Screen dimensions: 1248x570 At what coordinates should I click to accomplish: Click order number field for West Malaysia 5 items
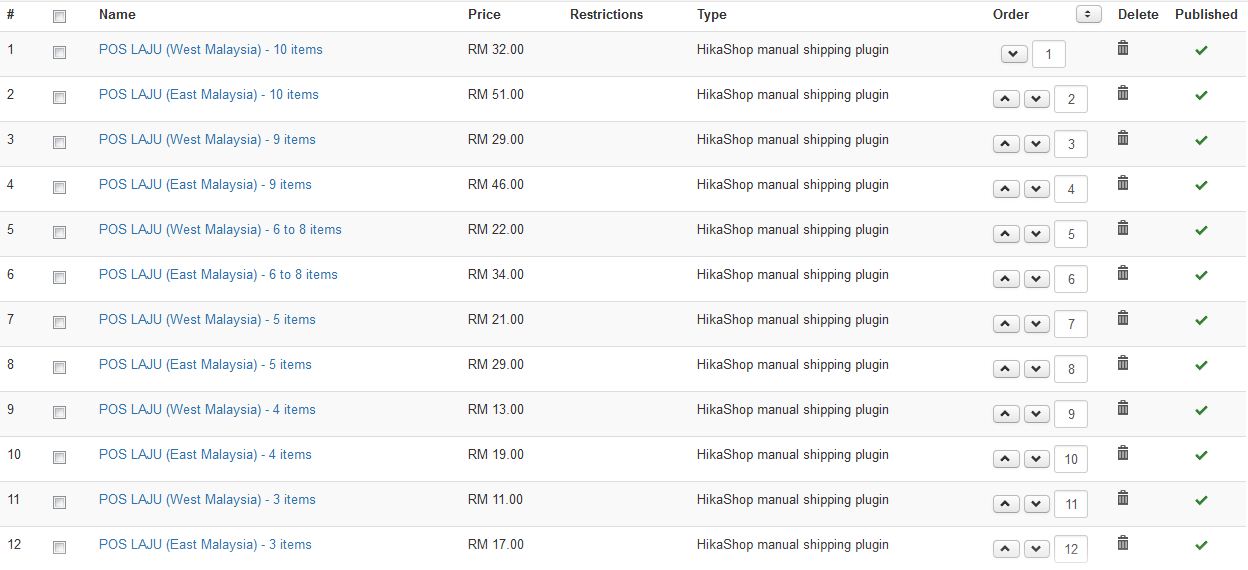(1071, 324)
